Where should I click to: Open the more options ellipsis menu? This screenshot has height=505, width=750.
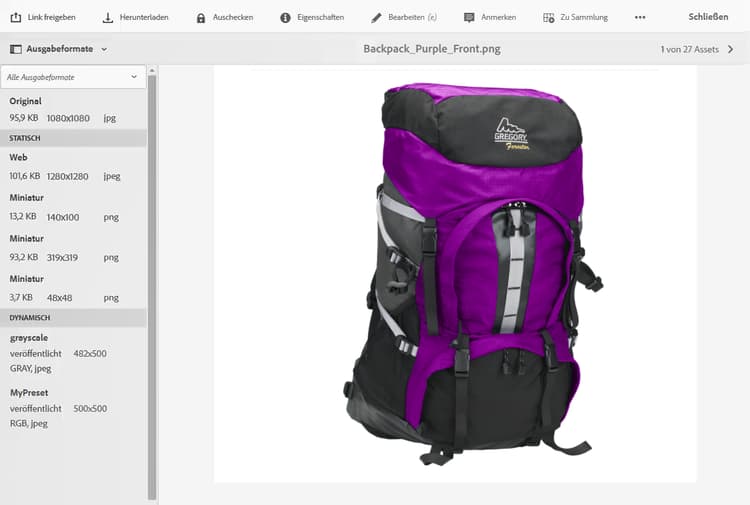point(640,17)
